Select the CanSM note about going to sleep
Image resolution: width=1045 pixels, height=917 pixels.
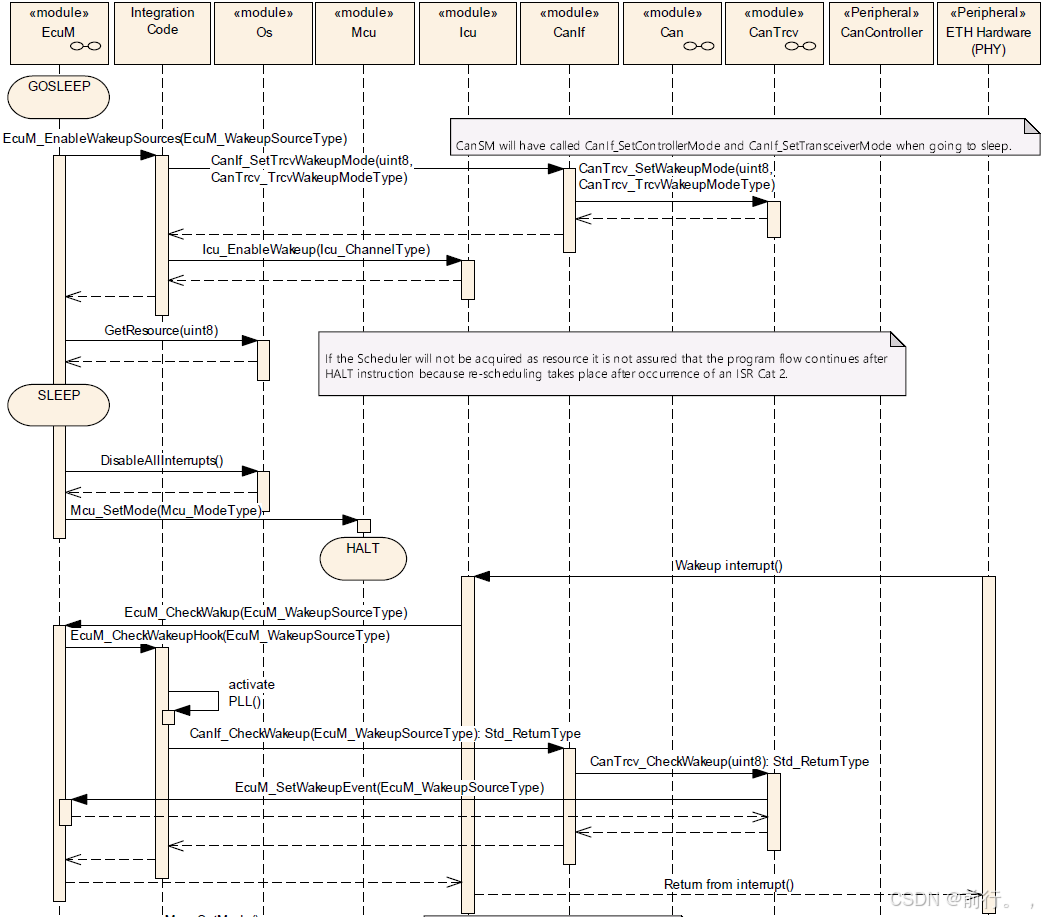tap(745, 137)
